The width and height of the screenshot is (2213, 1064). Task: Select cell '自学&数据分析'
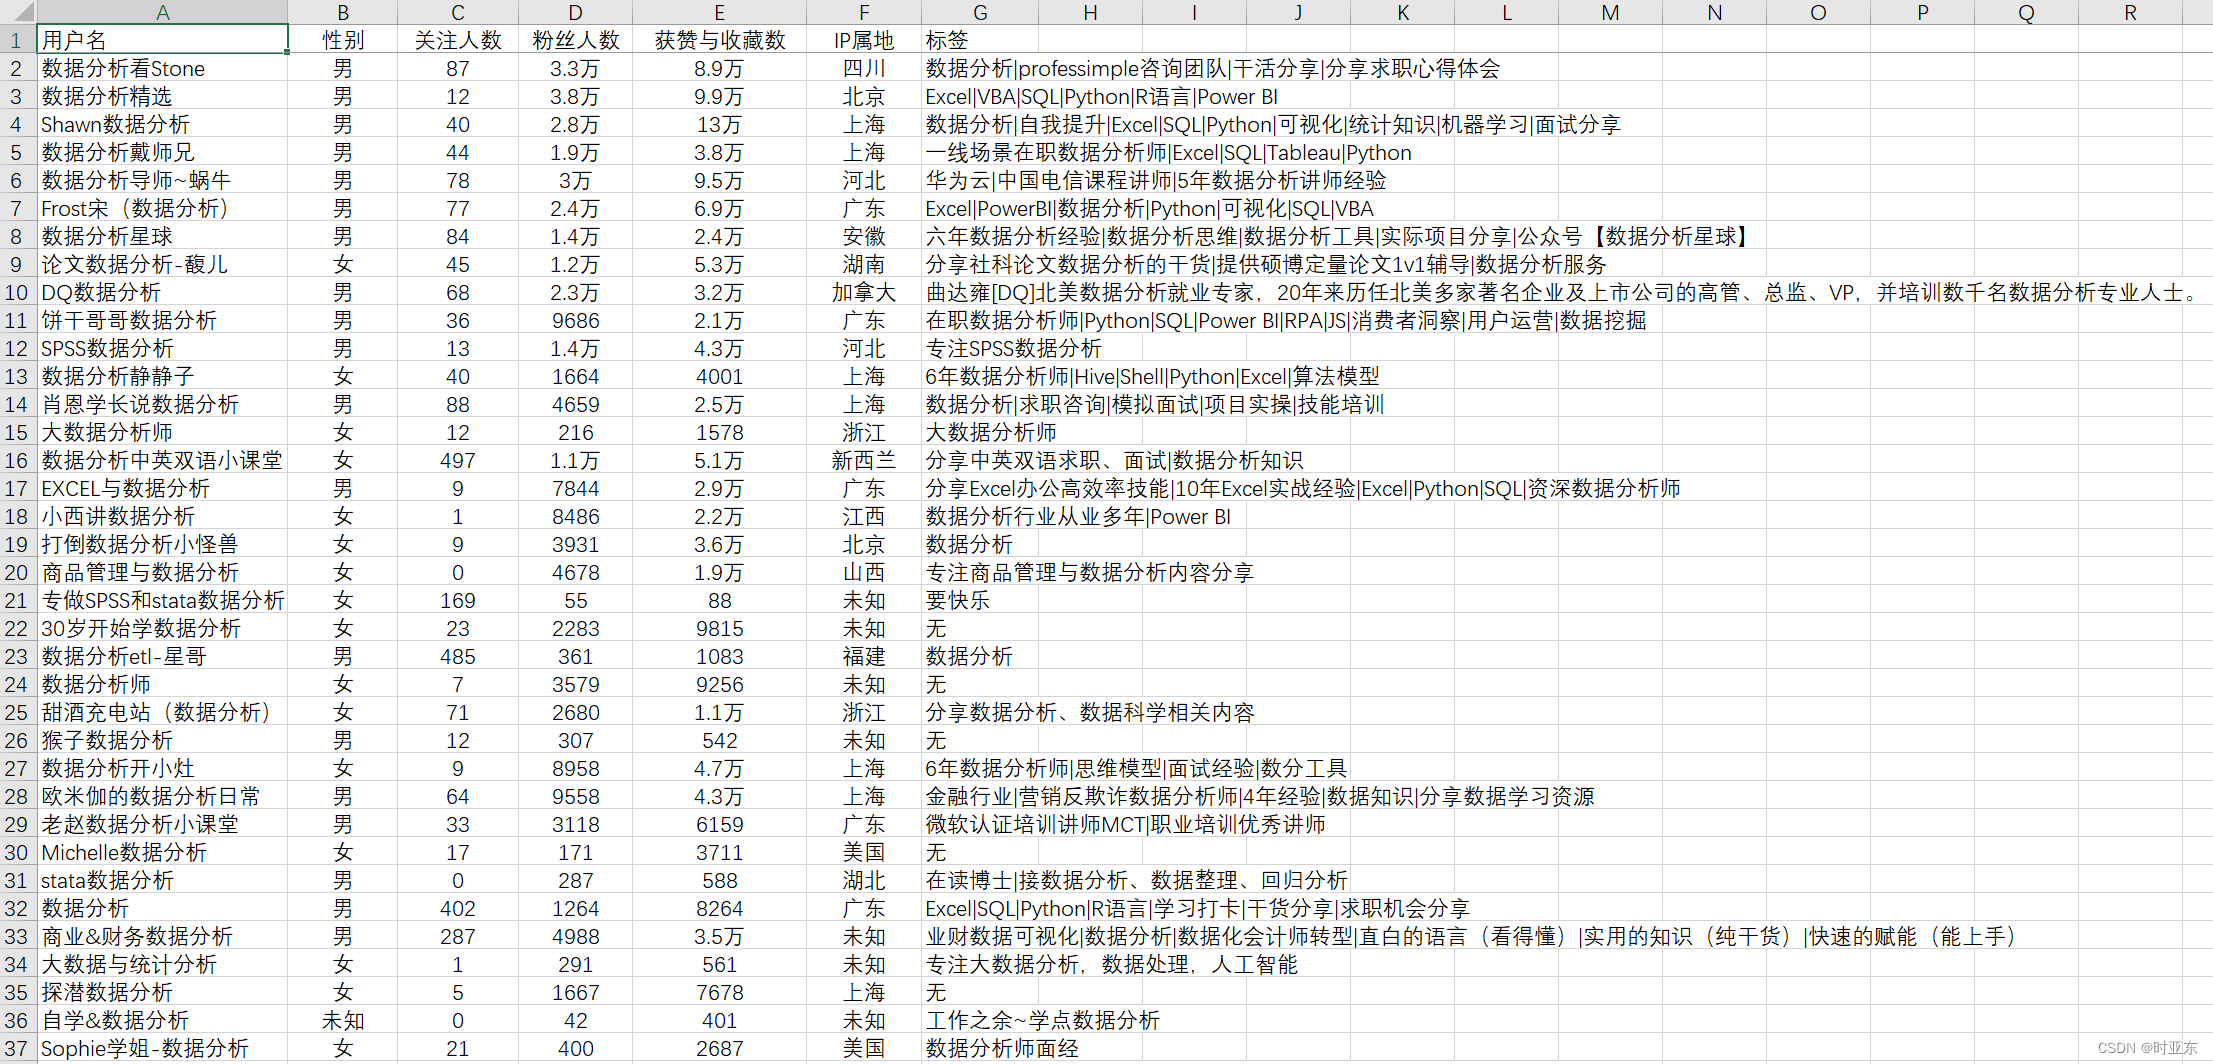point(162,1021)
